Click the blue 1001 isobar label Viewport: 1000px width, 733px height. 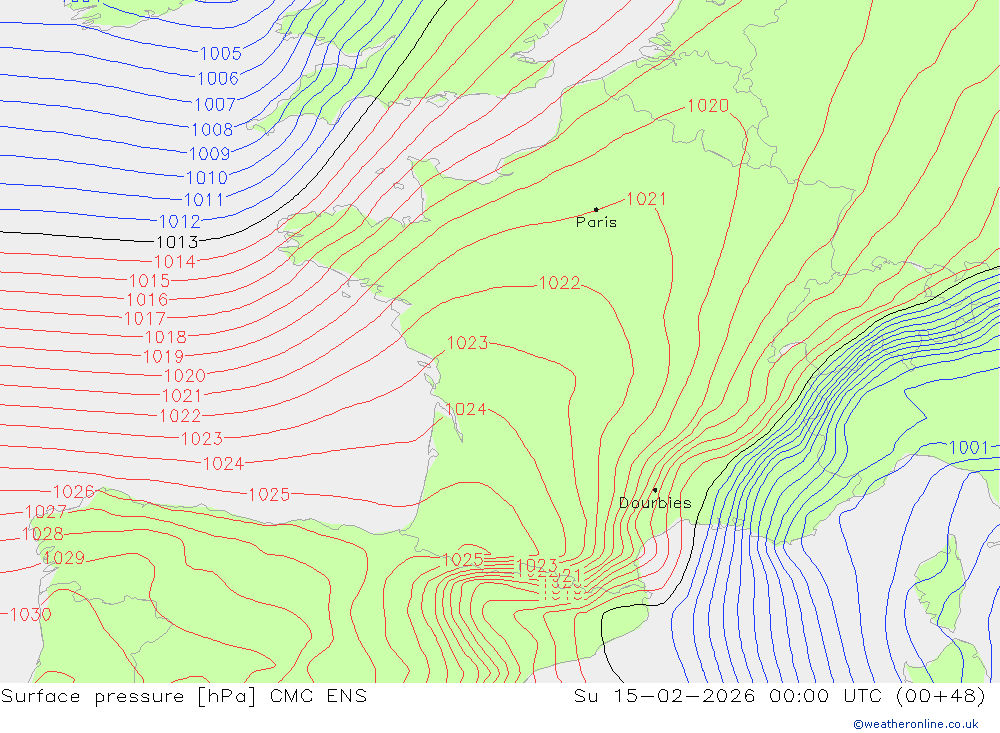(969, 448)
